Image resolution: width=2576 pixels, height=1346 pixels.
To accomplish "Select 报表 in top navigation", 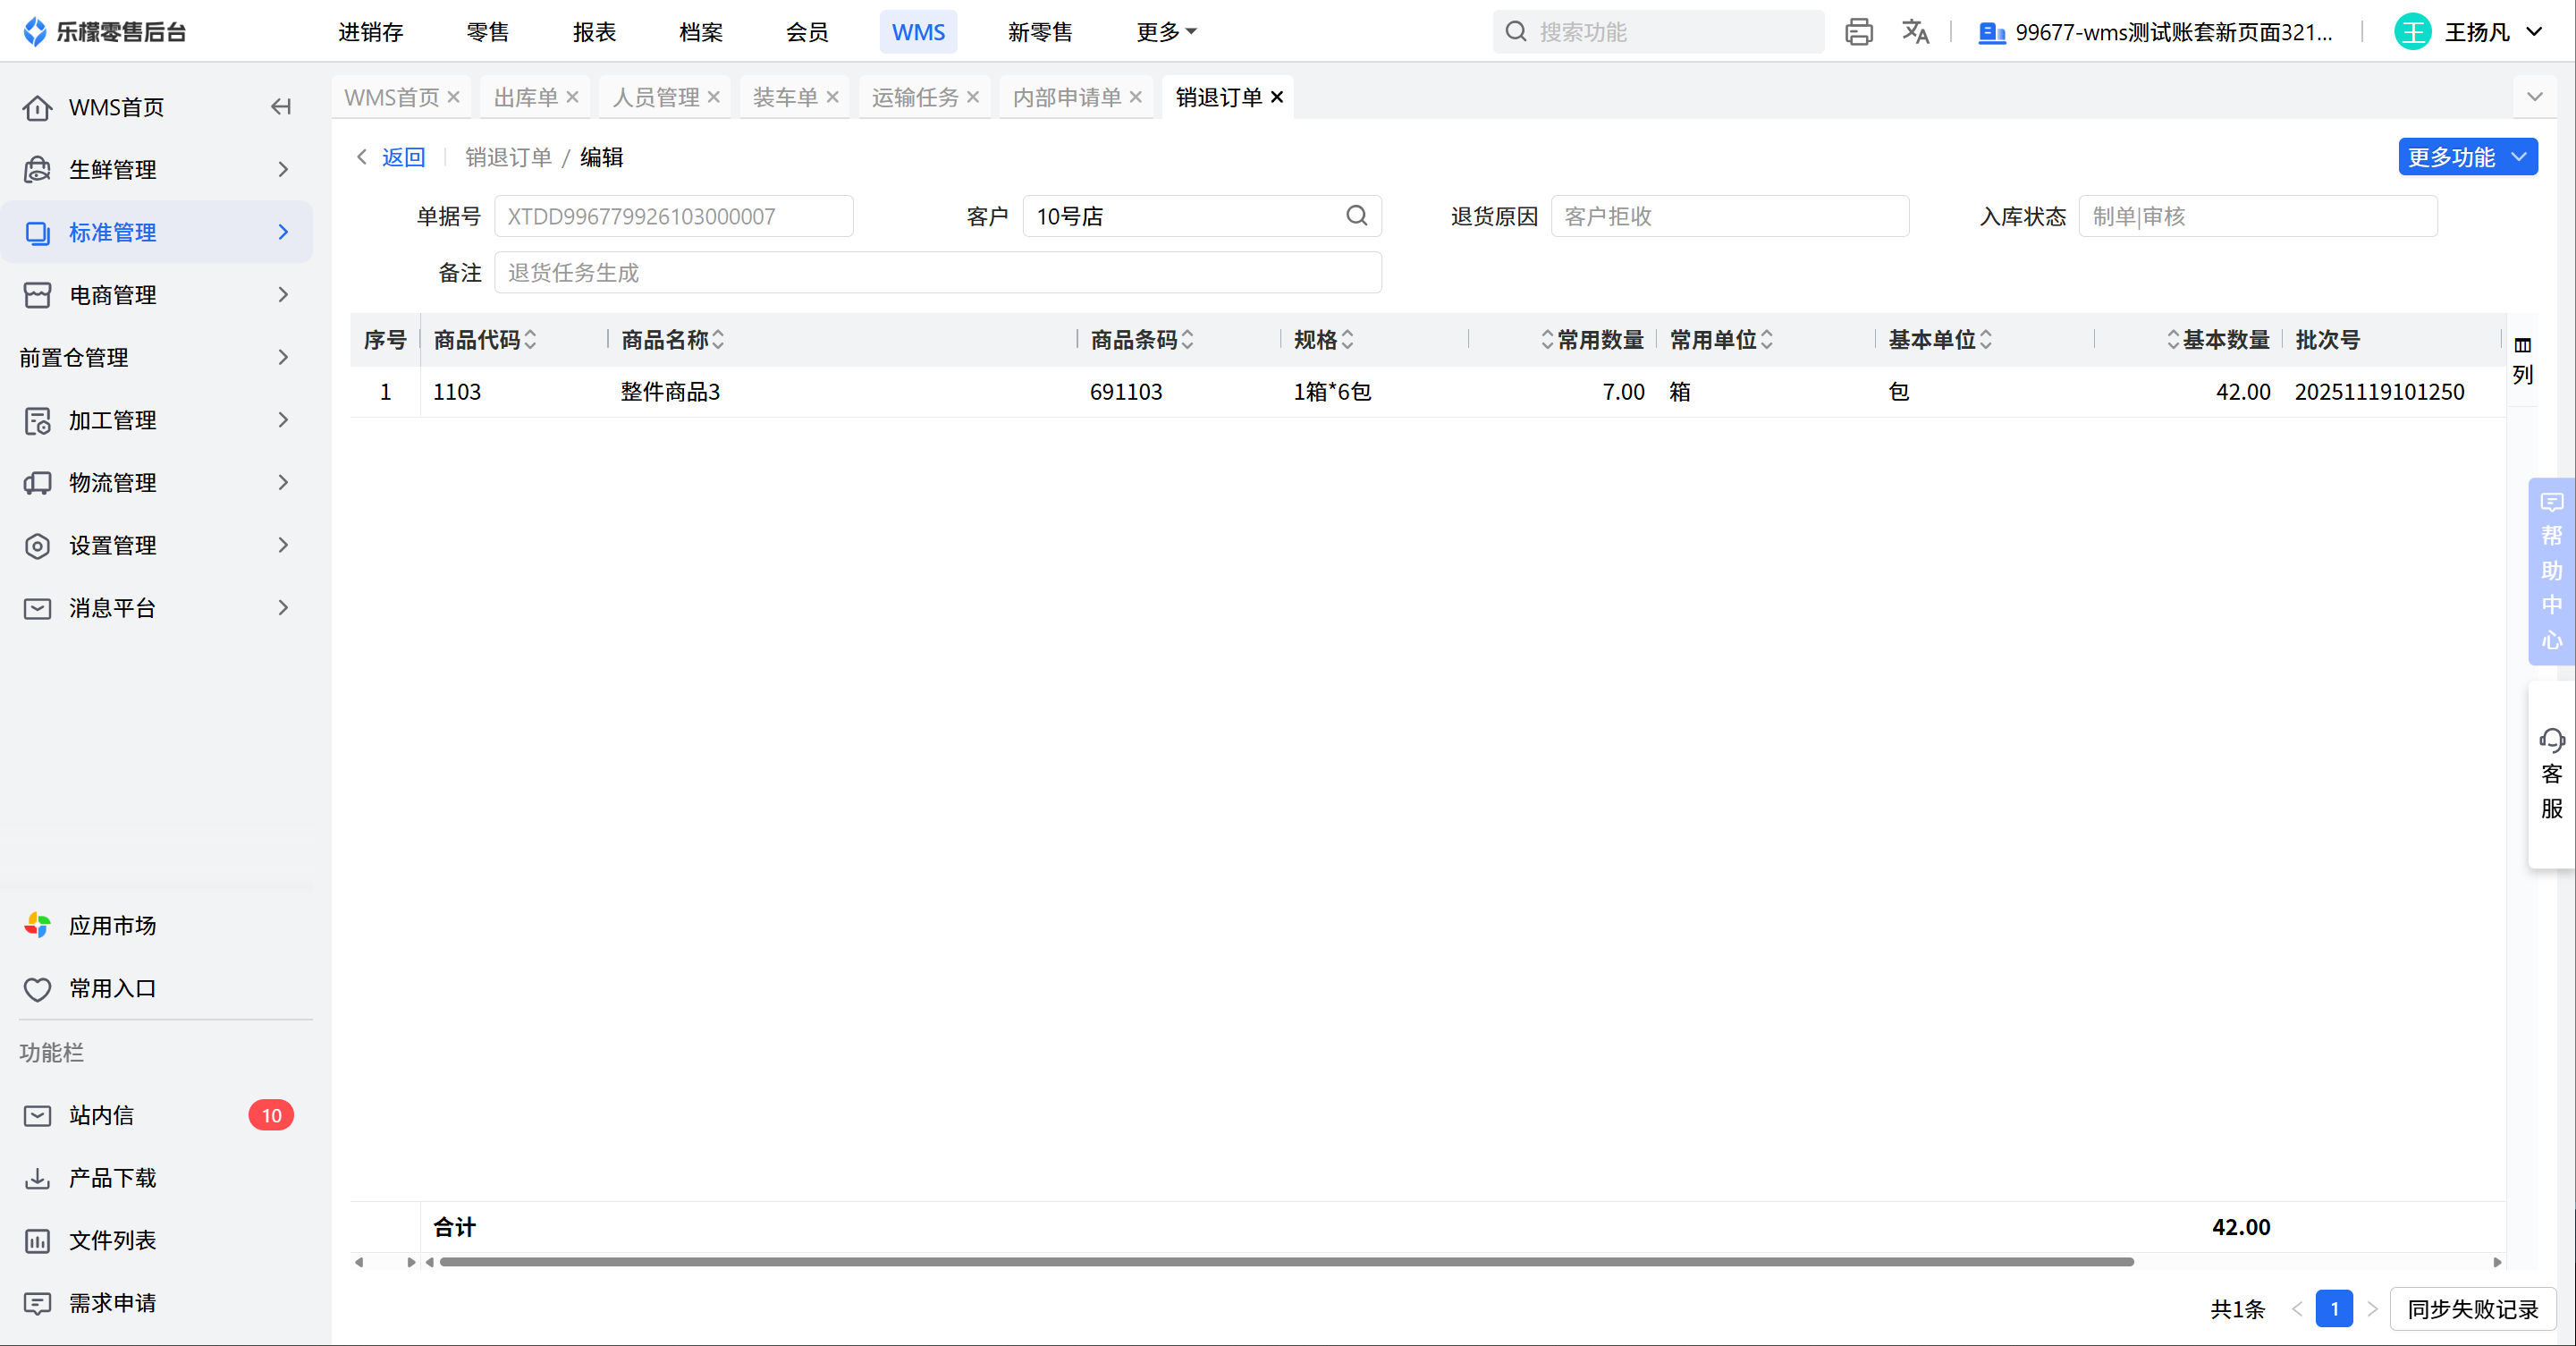I will 594,32.
